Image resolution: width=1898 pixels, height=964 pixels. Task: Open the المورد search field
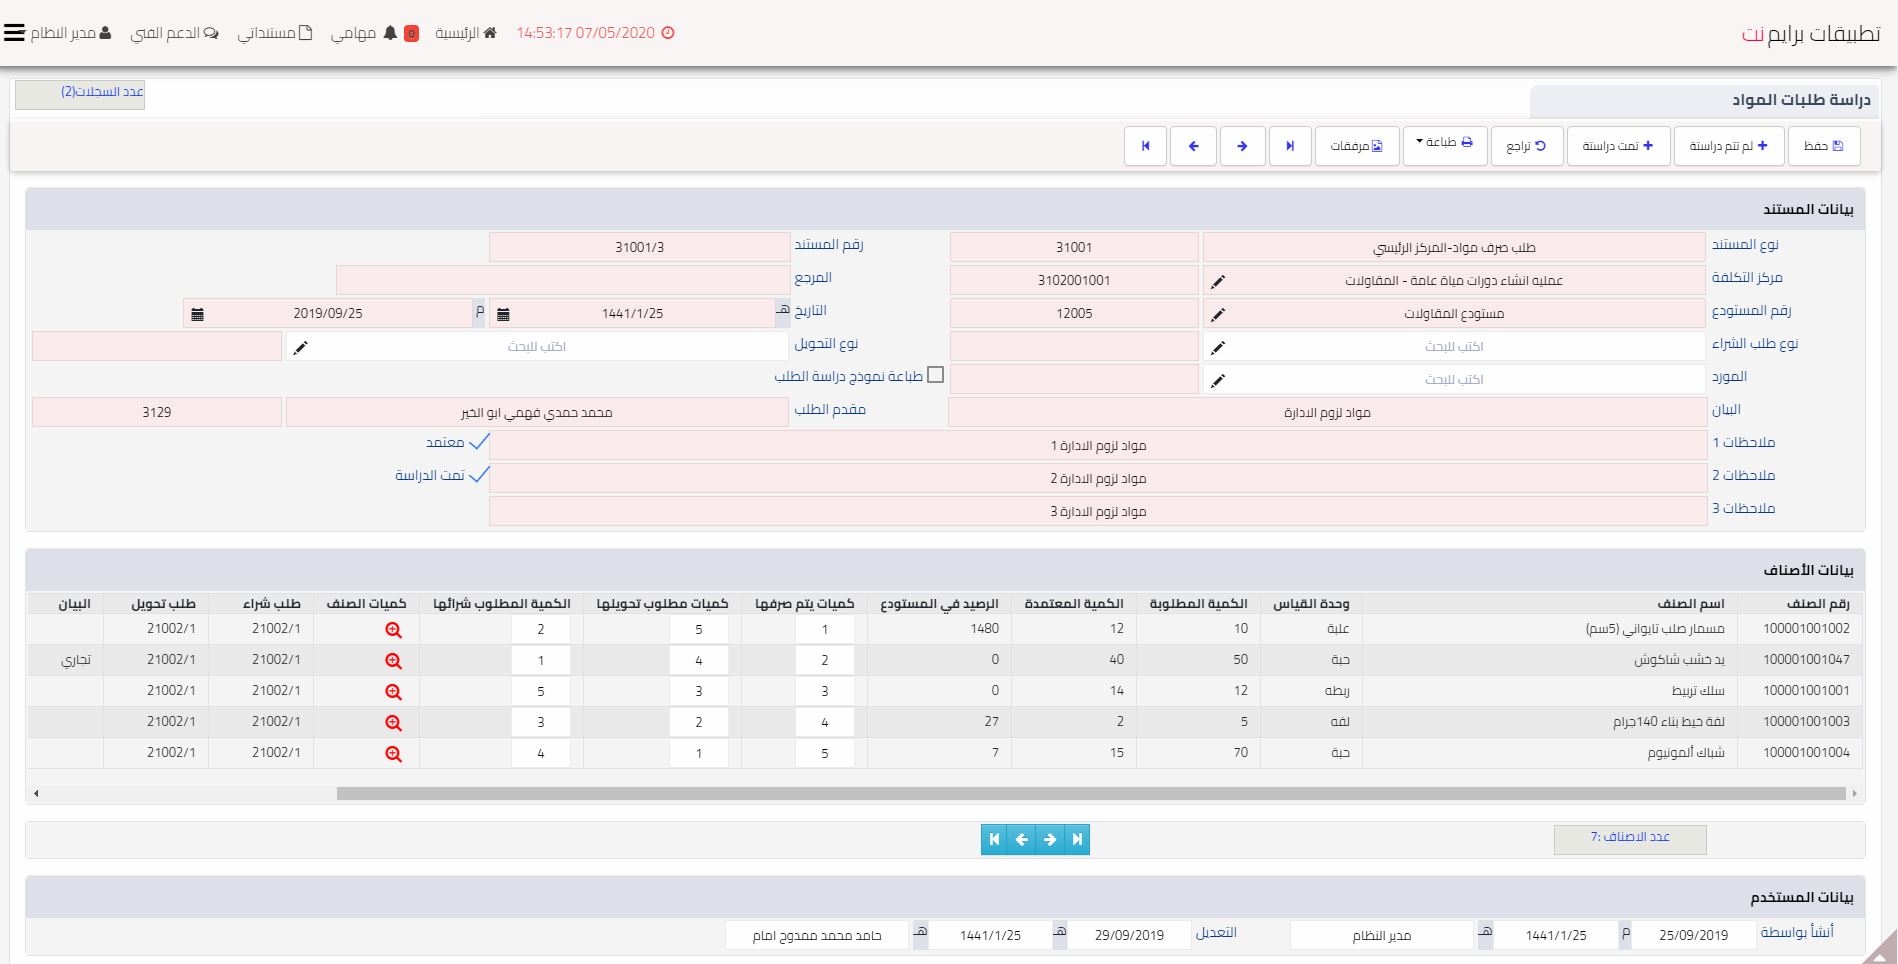click(1453, 380)
